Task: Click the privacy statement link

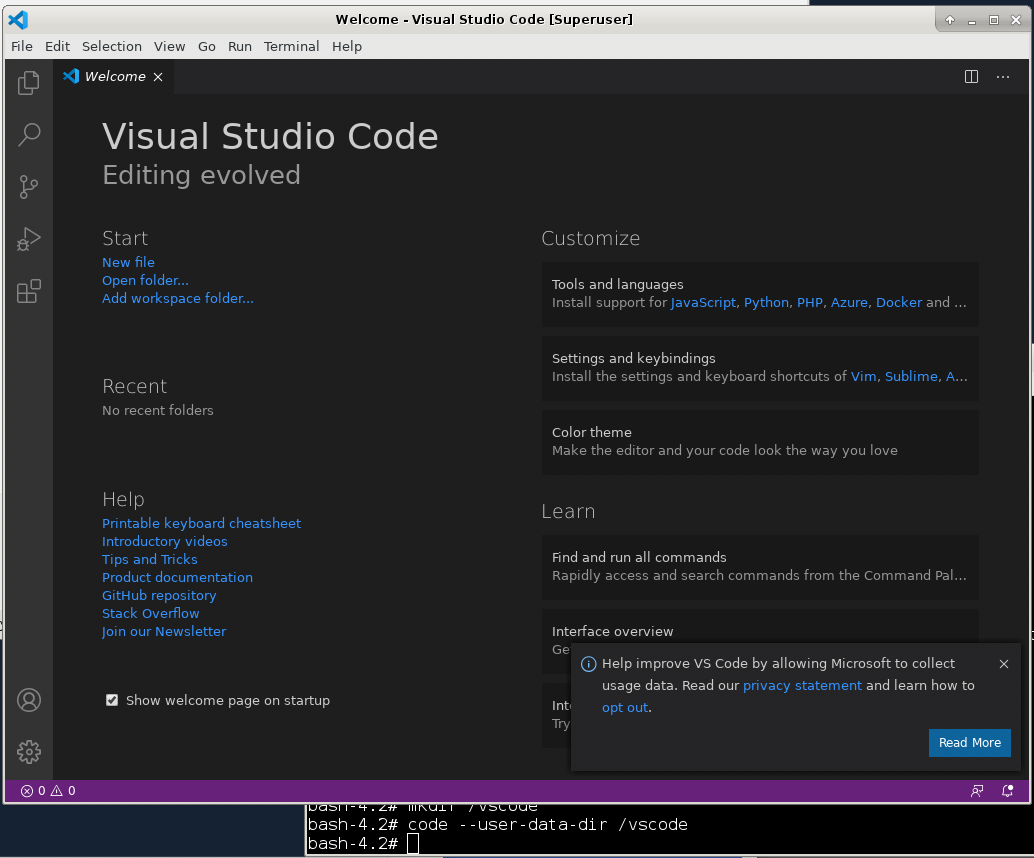Action: click(x=802, y=686)
